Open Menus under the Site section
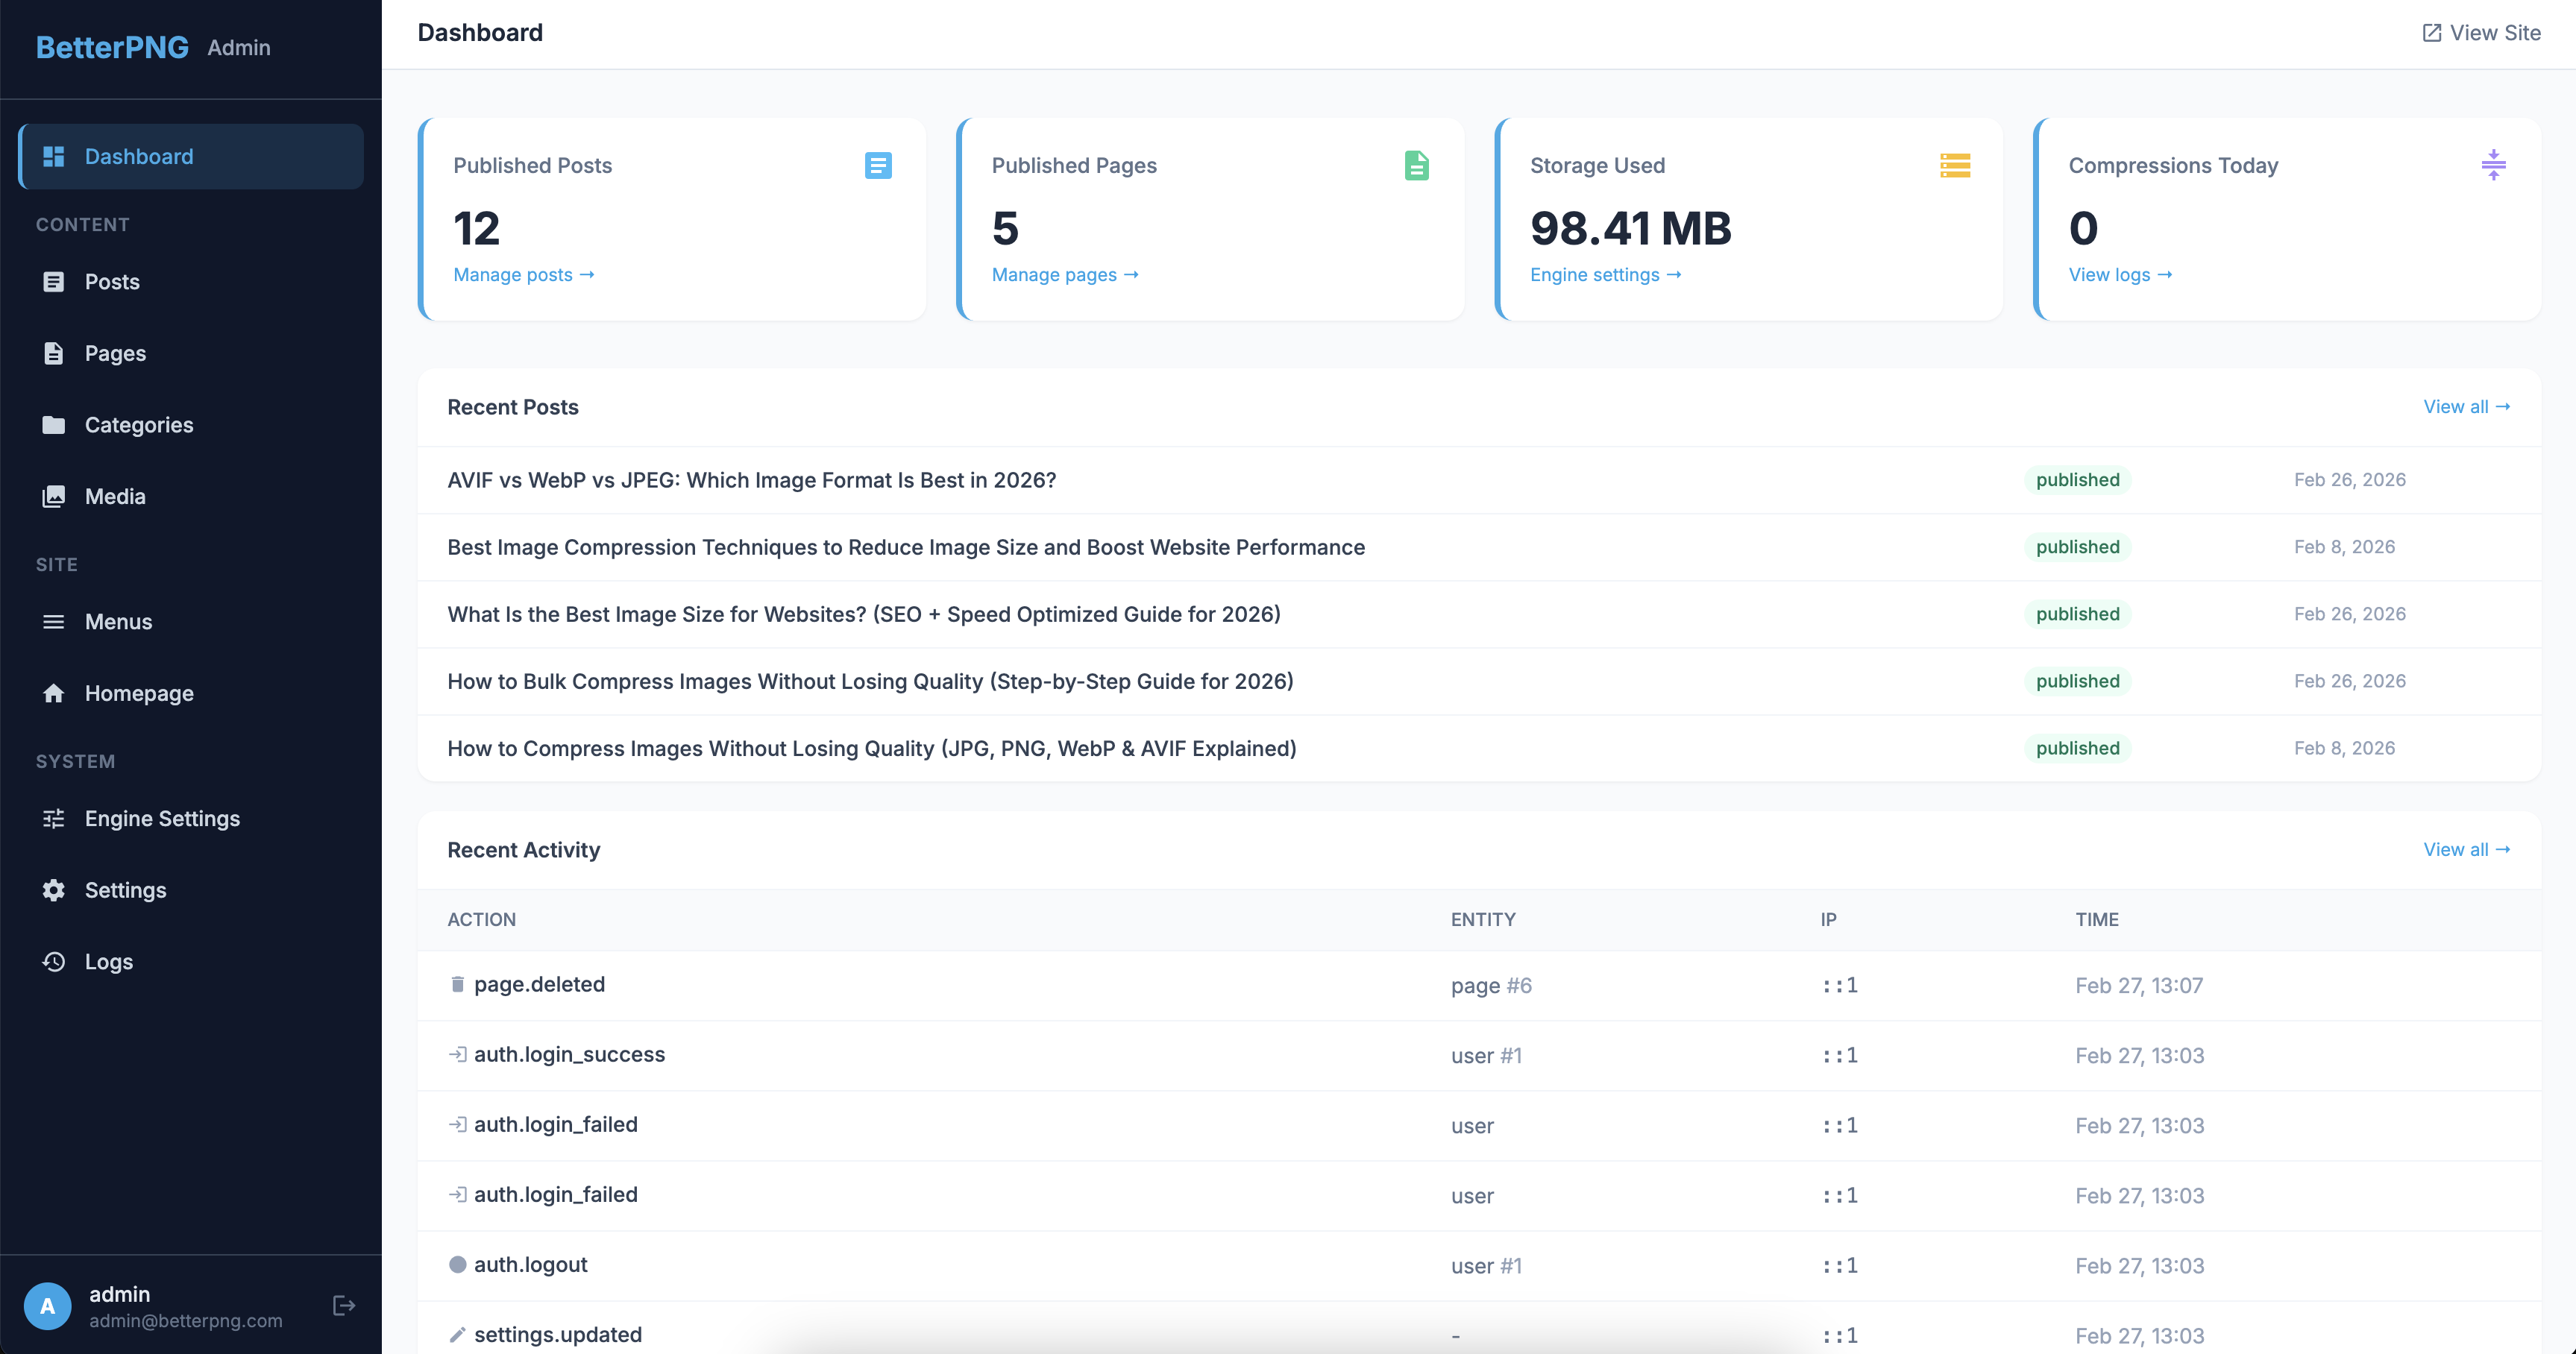 click(118, 622)
